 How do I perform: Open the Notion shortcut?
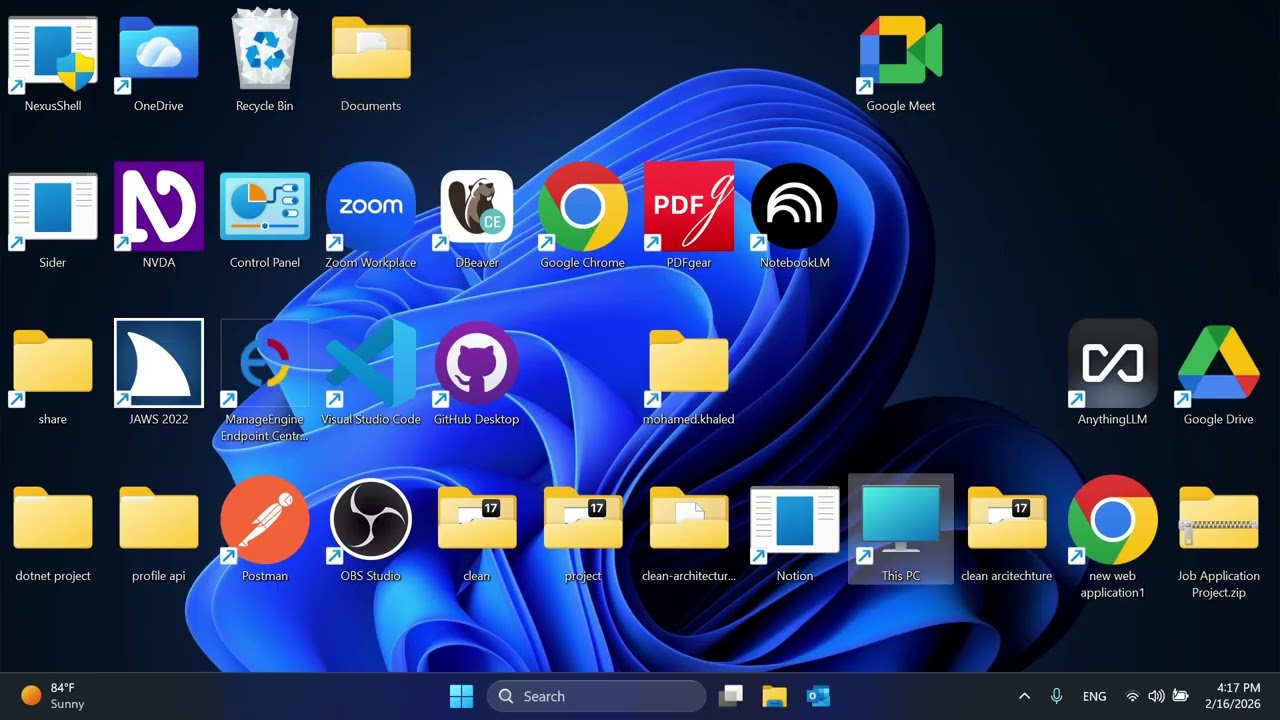(x=795, y=533)
